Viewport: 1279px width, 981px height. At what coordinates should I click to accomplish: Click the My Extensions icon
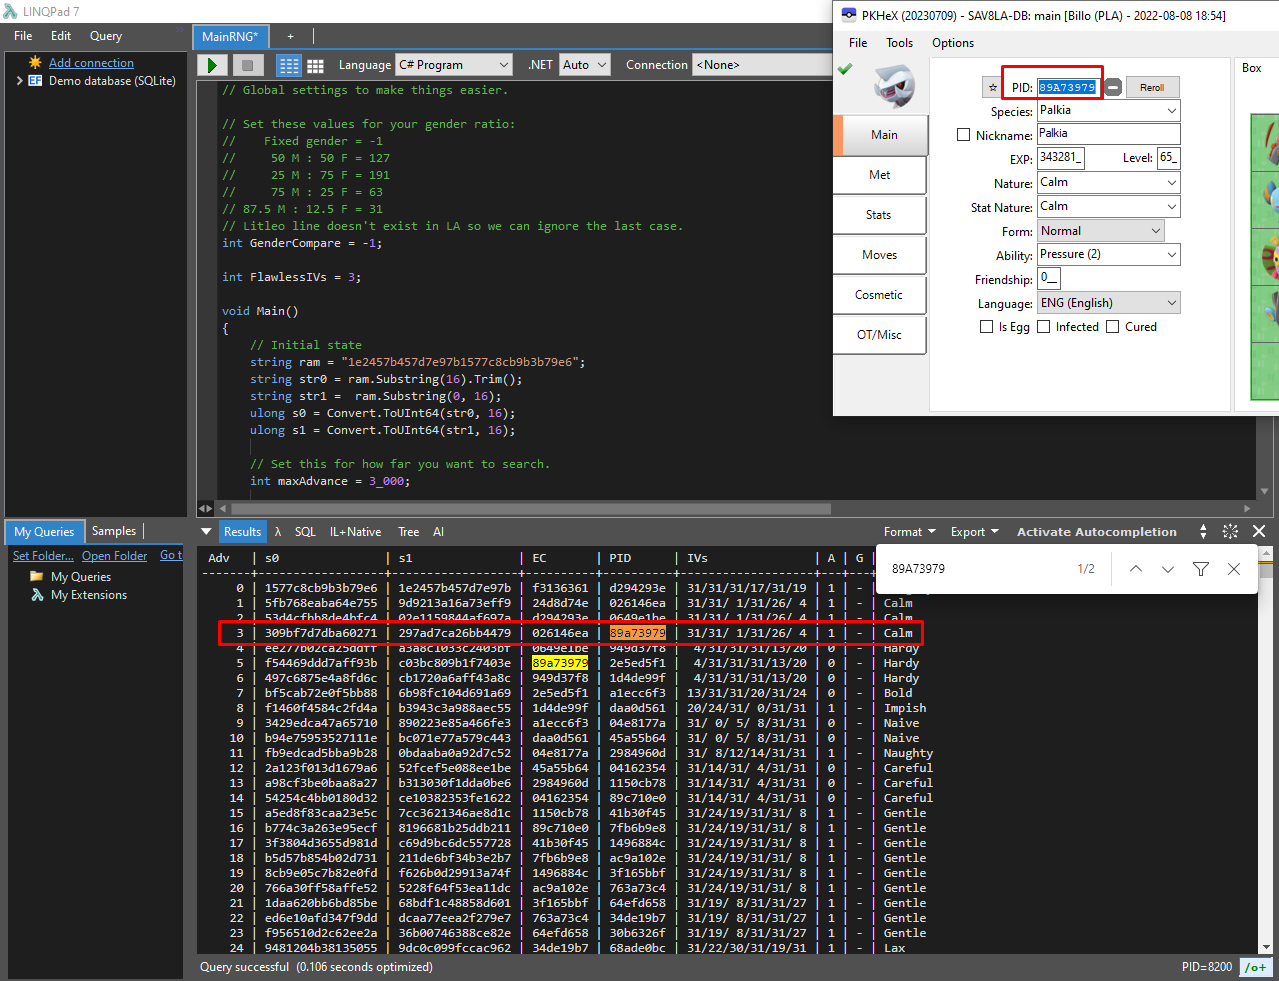pyautogui.click(x=37, y=595)
